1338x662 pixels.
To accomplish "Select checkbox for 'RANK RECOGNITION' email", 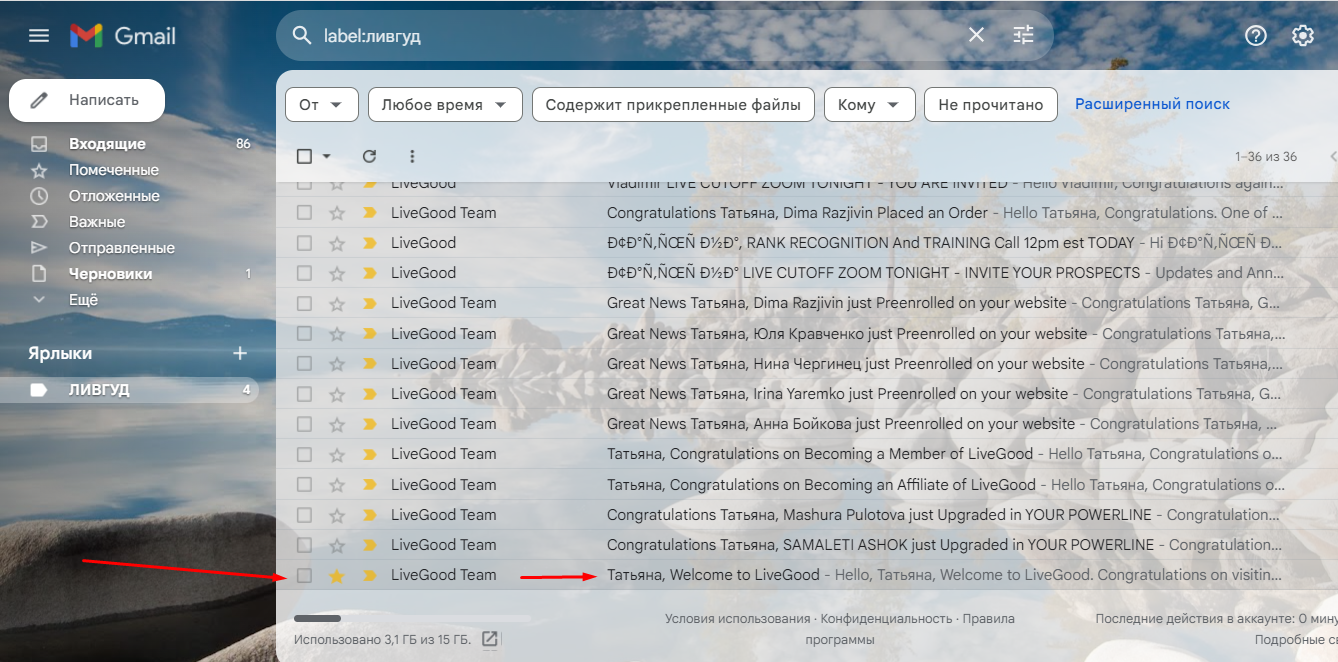I will click(x=304, y=243).
